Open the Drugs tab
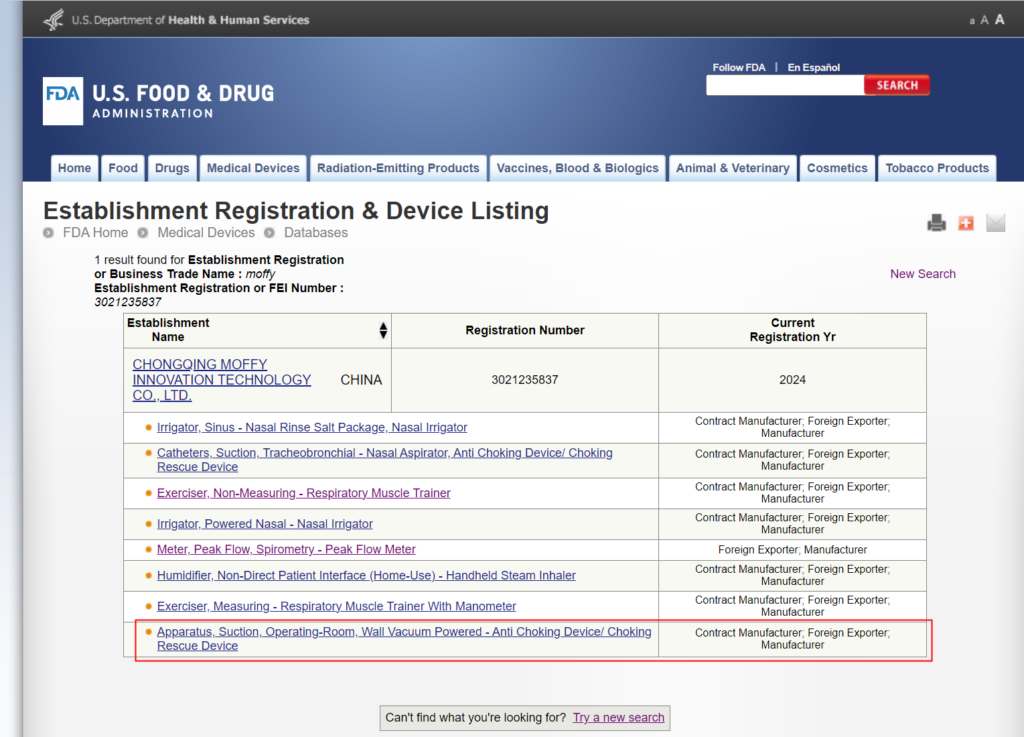 point(172,168)
